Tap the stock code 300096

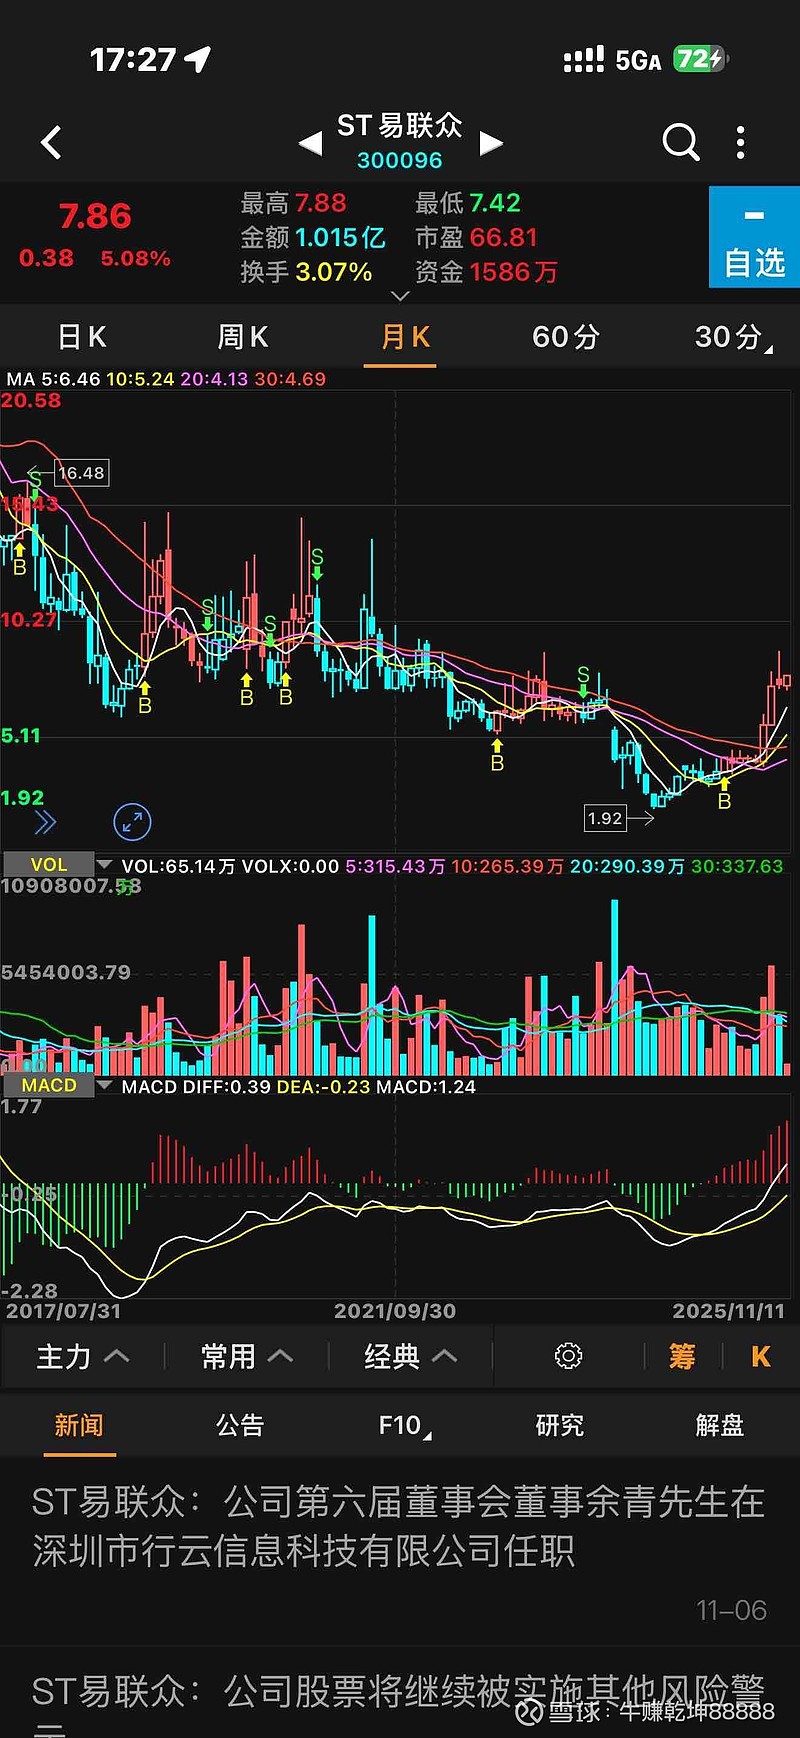[x=399, y=160]
